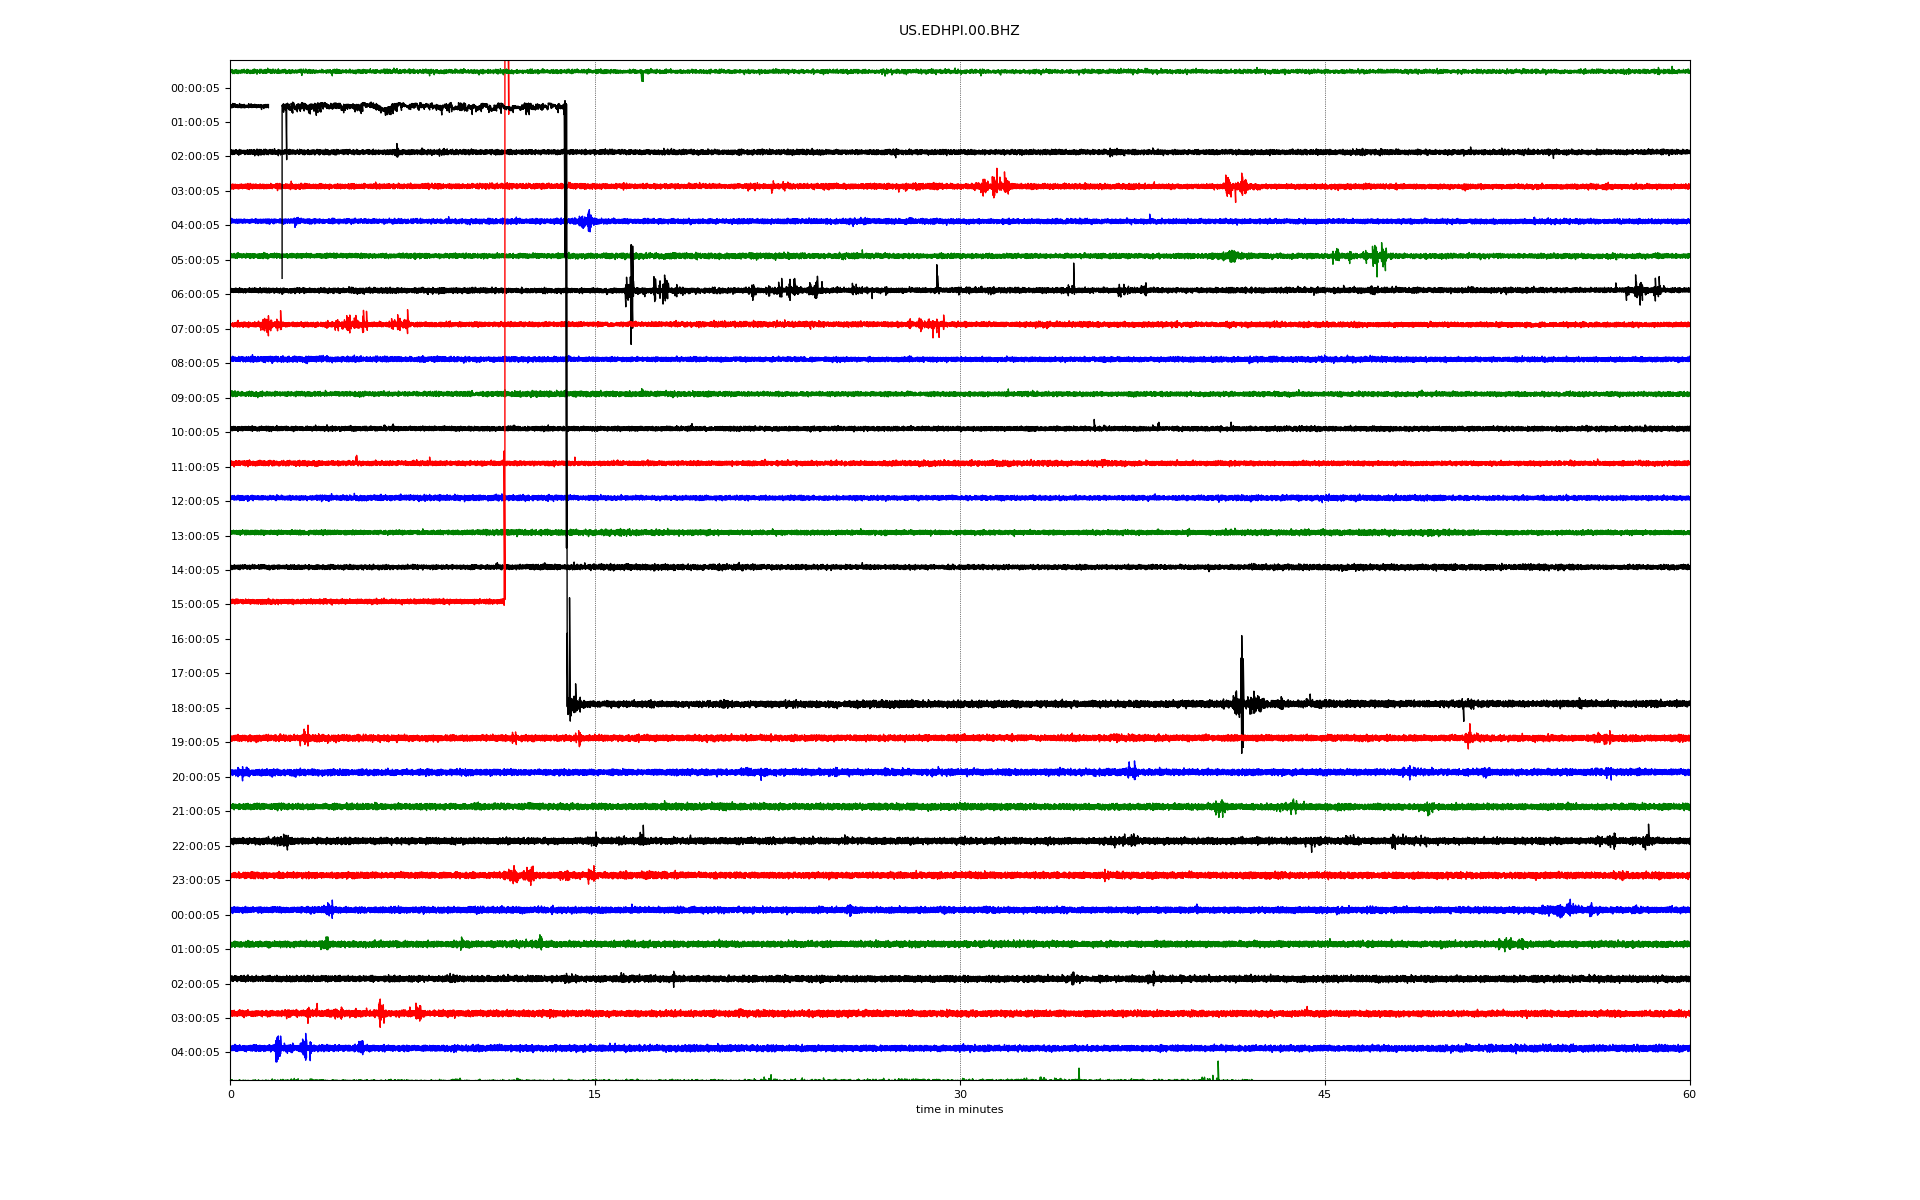Click the 22:00:05 row label
1920x1200 pixels.
click(195, 846)
